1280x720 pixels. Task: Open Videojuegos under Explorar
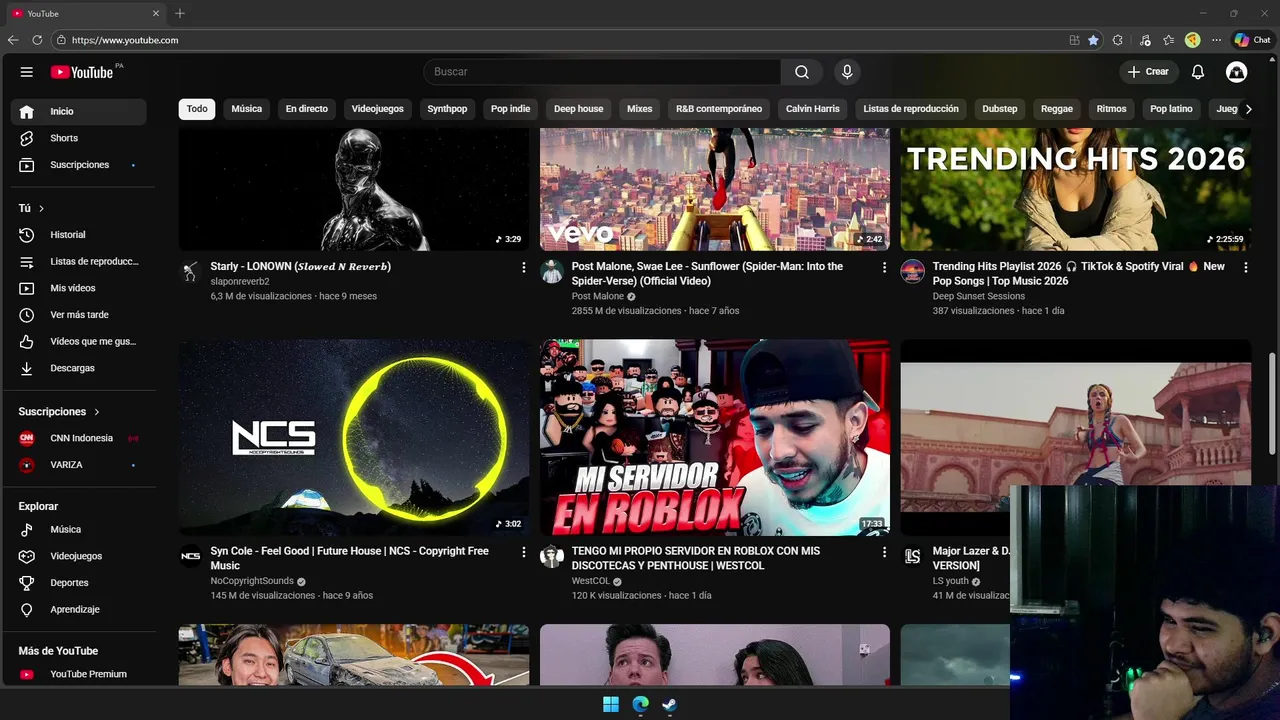(x=78, y=556)
